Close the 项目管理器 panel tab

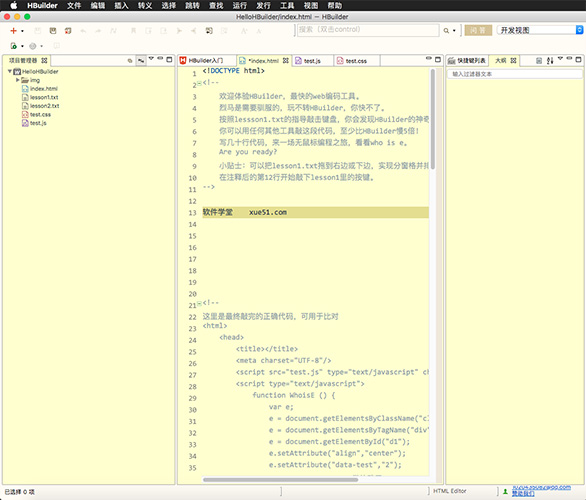click(44, 60)
